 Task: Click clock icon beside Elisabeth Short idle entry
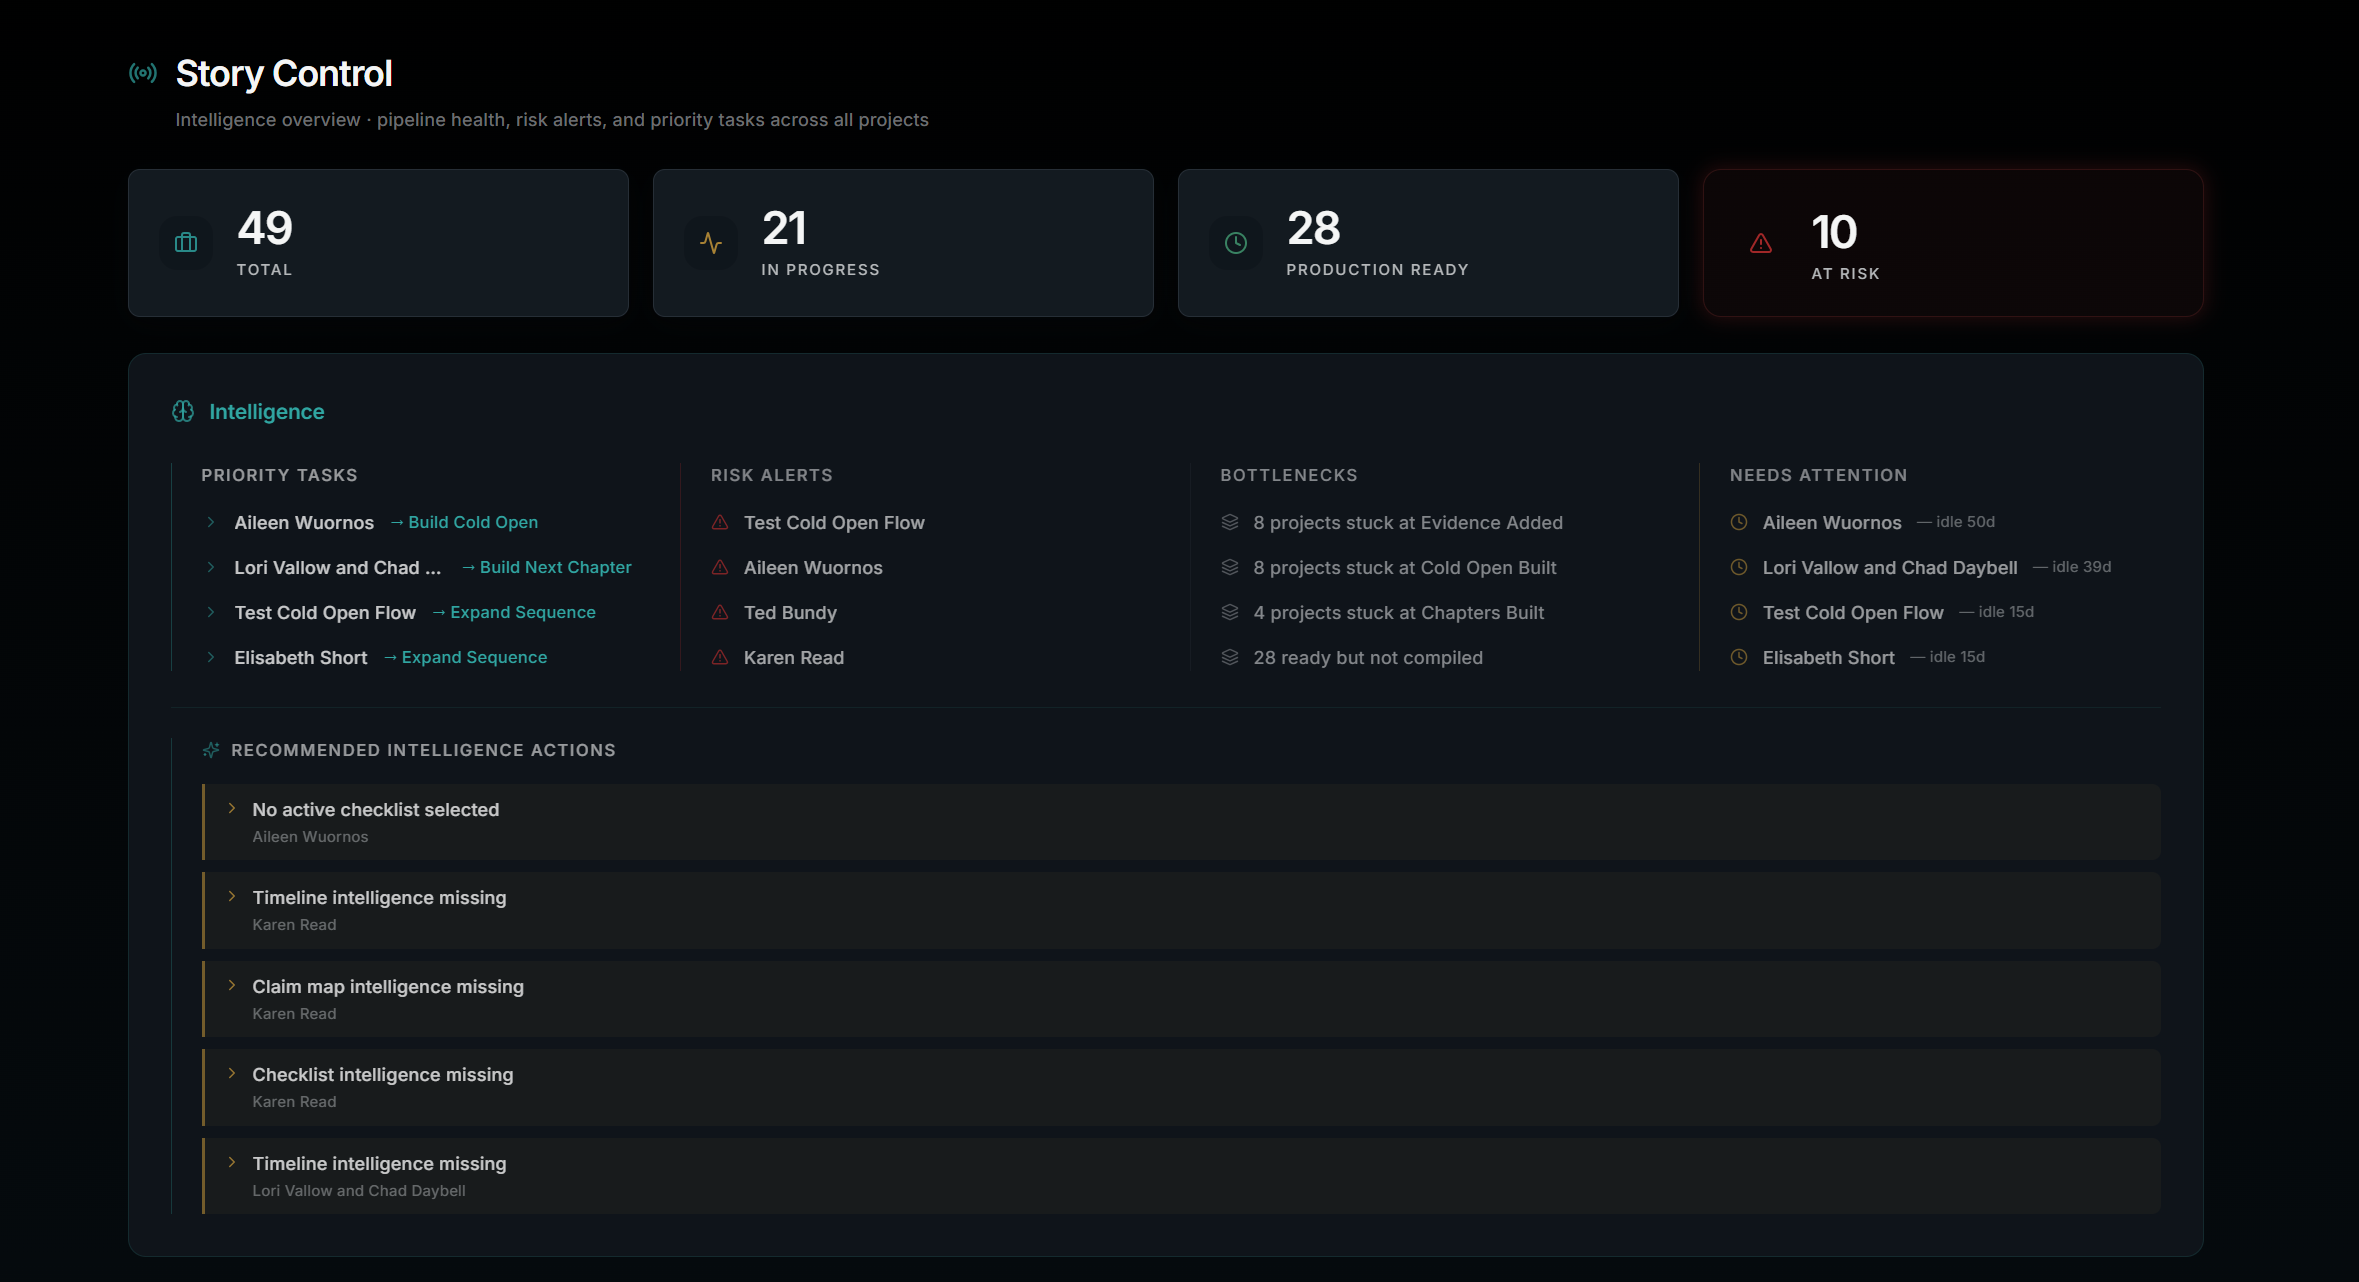pos(1739,657)
